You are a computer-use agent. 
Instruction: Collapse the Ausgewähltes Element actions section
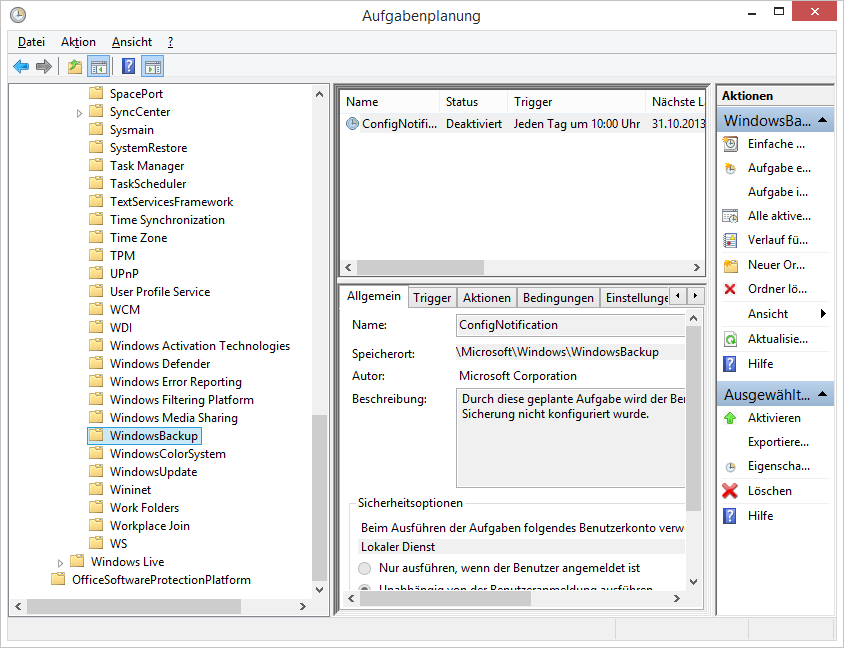point(822,395)
